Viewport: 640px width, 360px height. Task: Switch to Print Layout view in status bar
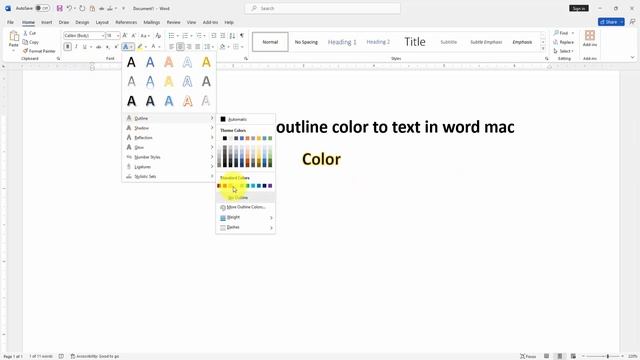coord(560,356)
